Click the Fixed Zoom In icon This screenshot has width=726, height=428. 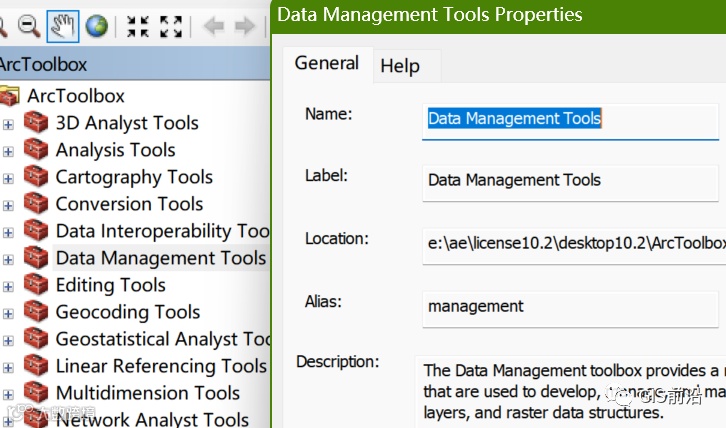(x=138, y=26)
